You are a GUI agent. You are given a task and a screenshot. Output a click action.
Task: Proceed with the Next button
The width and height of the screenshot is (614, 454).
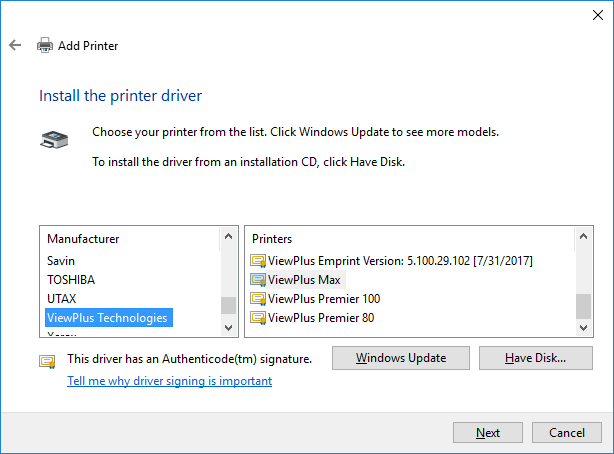488,432
